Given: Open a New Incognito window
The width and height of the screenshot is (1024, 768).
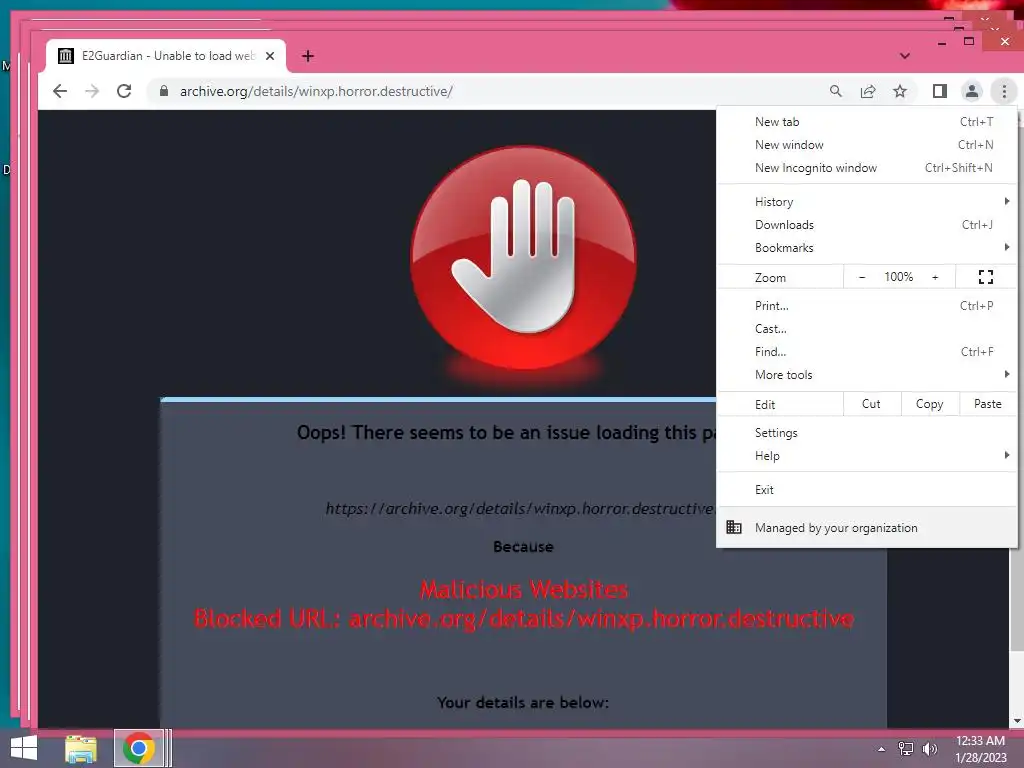Looking at the screenshot, I should 867,168.
